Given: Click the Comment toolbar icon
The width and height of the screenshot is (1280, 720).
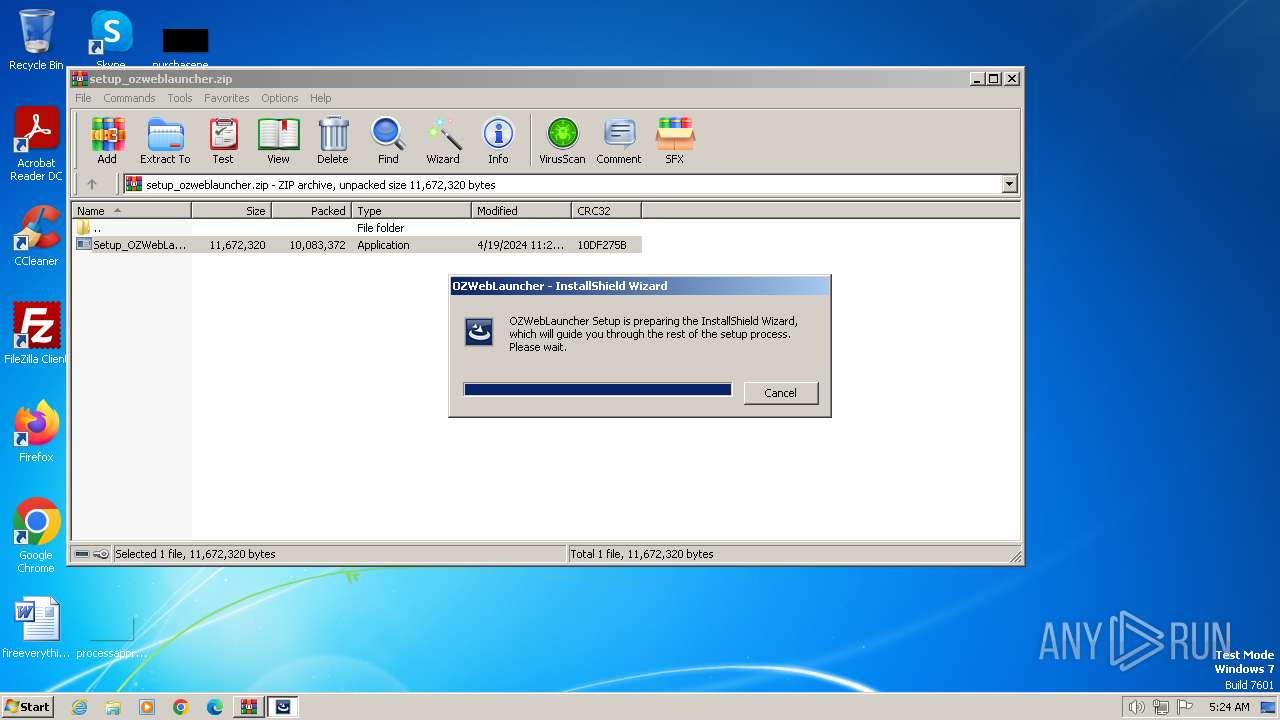Looking at the screenshot, I should (619, 140).
